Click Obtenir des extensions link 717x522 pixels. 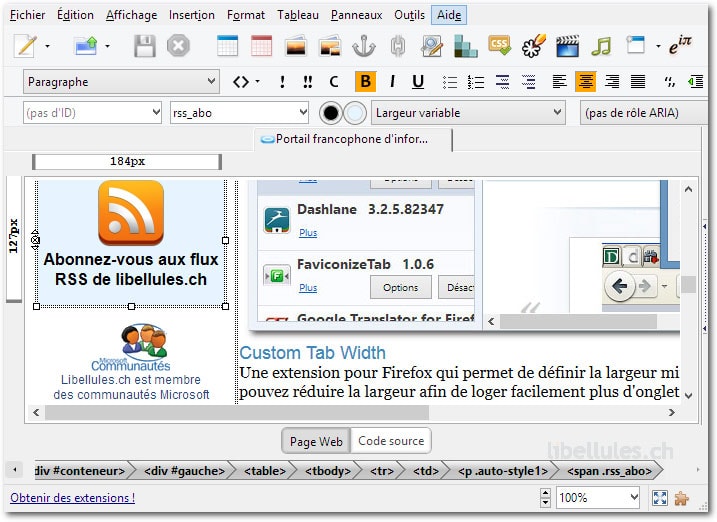pyautogui.click(x=73, y=498)
